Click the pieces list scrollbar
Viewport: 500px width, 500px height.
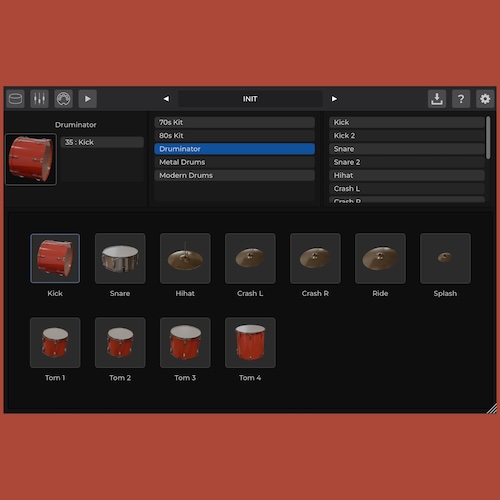coord(488,138)
